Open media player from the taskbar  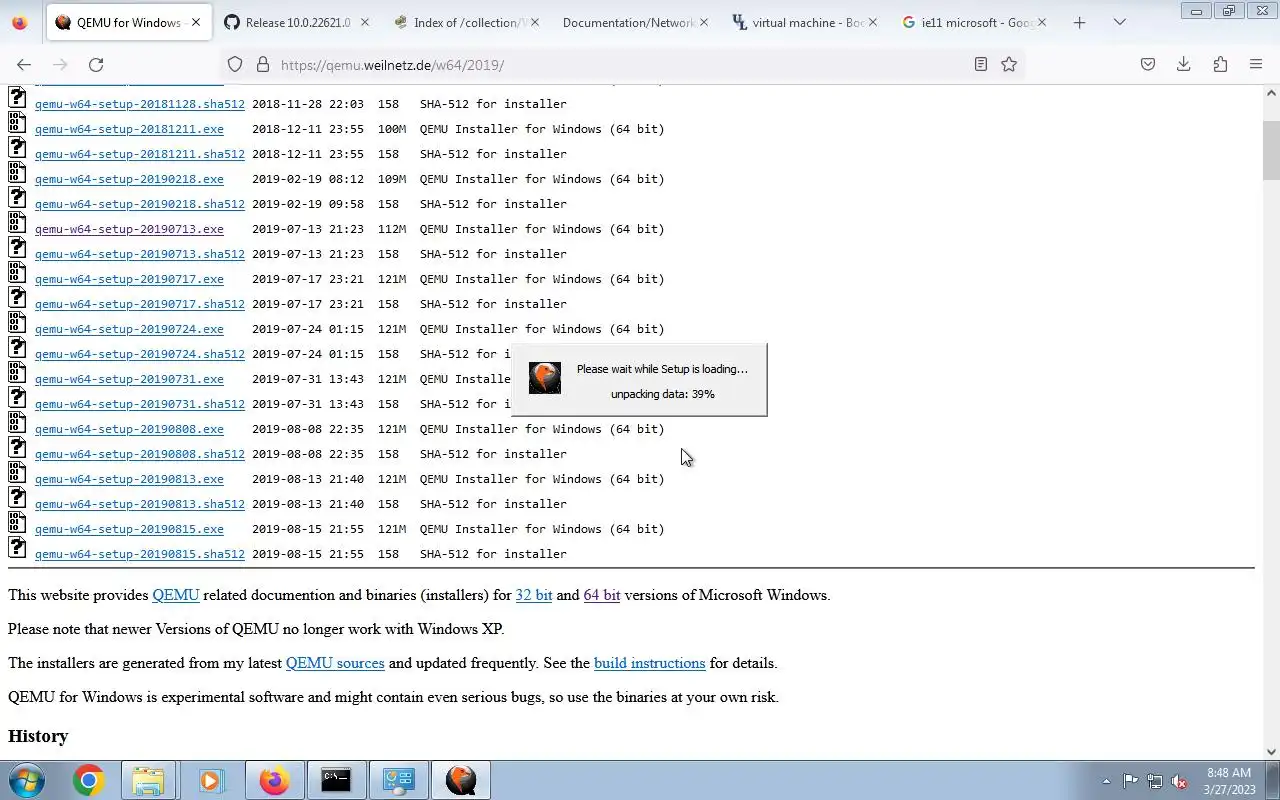pos(210,780)
